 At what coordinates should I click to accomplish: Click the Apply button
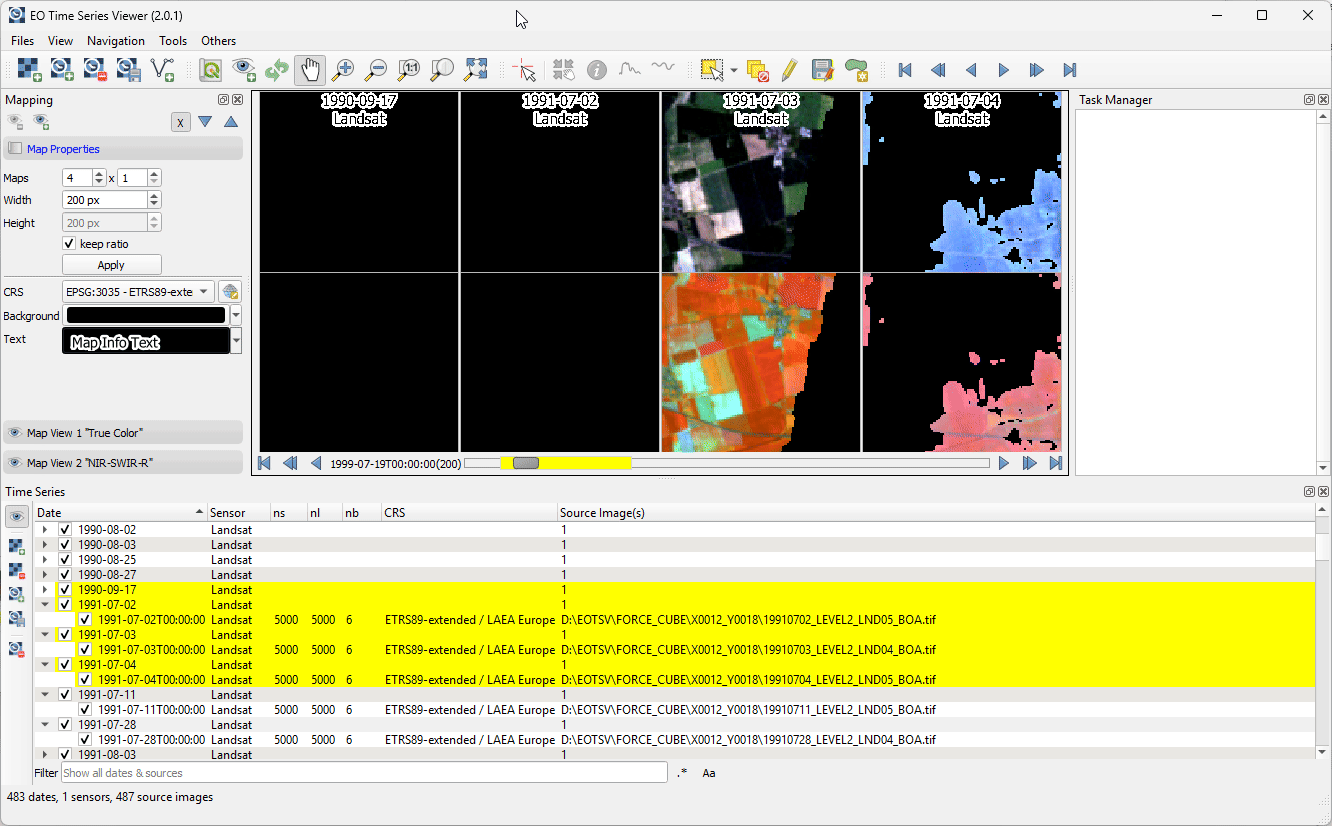(111, 265)
